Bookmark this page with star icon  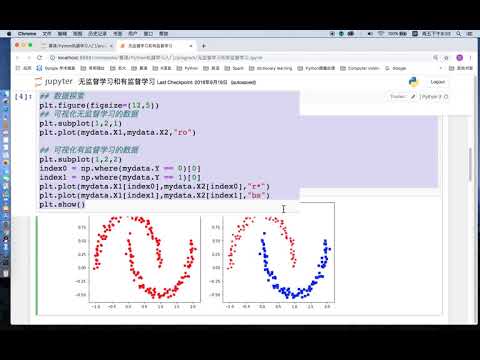[x=446, y=58]
